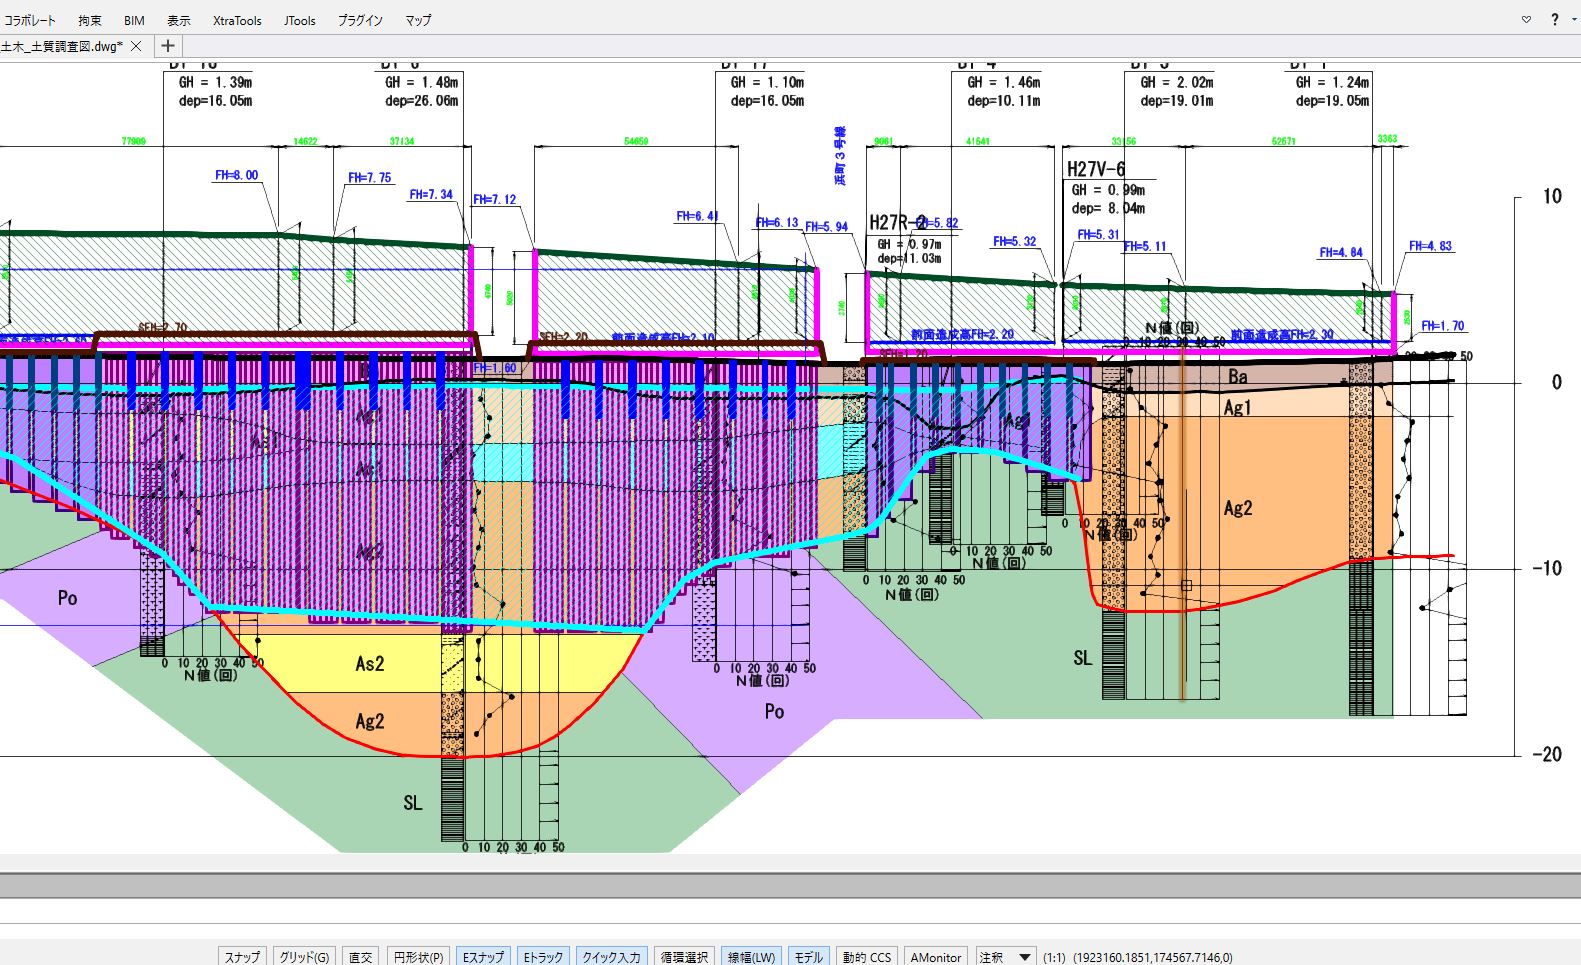The width and height of the screenshot is (1581, 965).
Task: Toggle Eトラック tracking button
Action: point(544,957)
